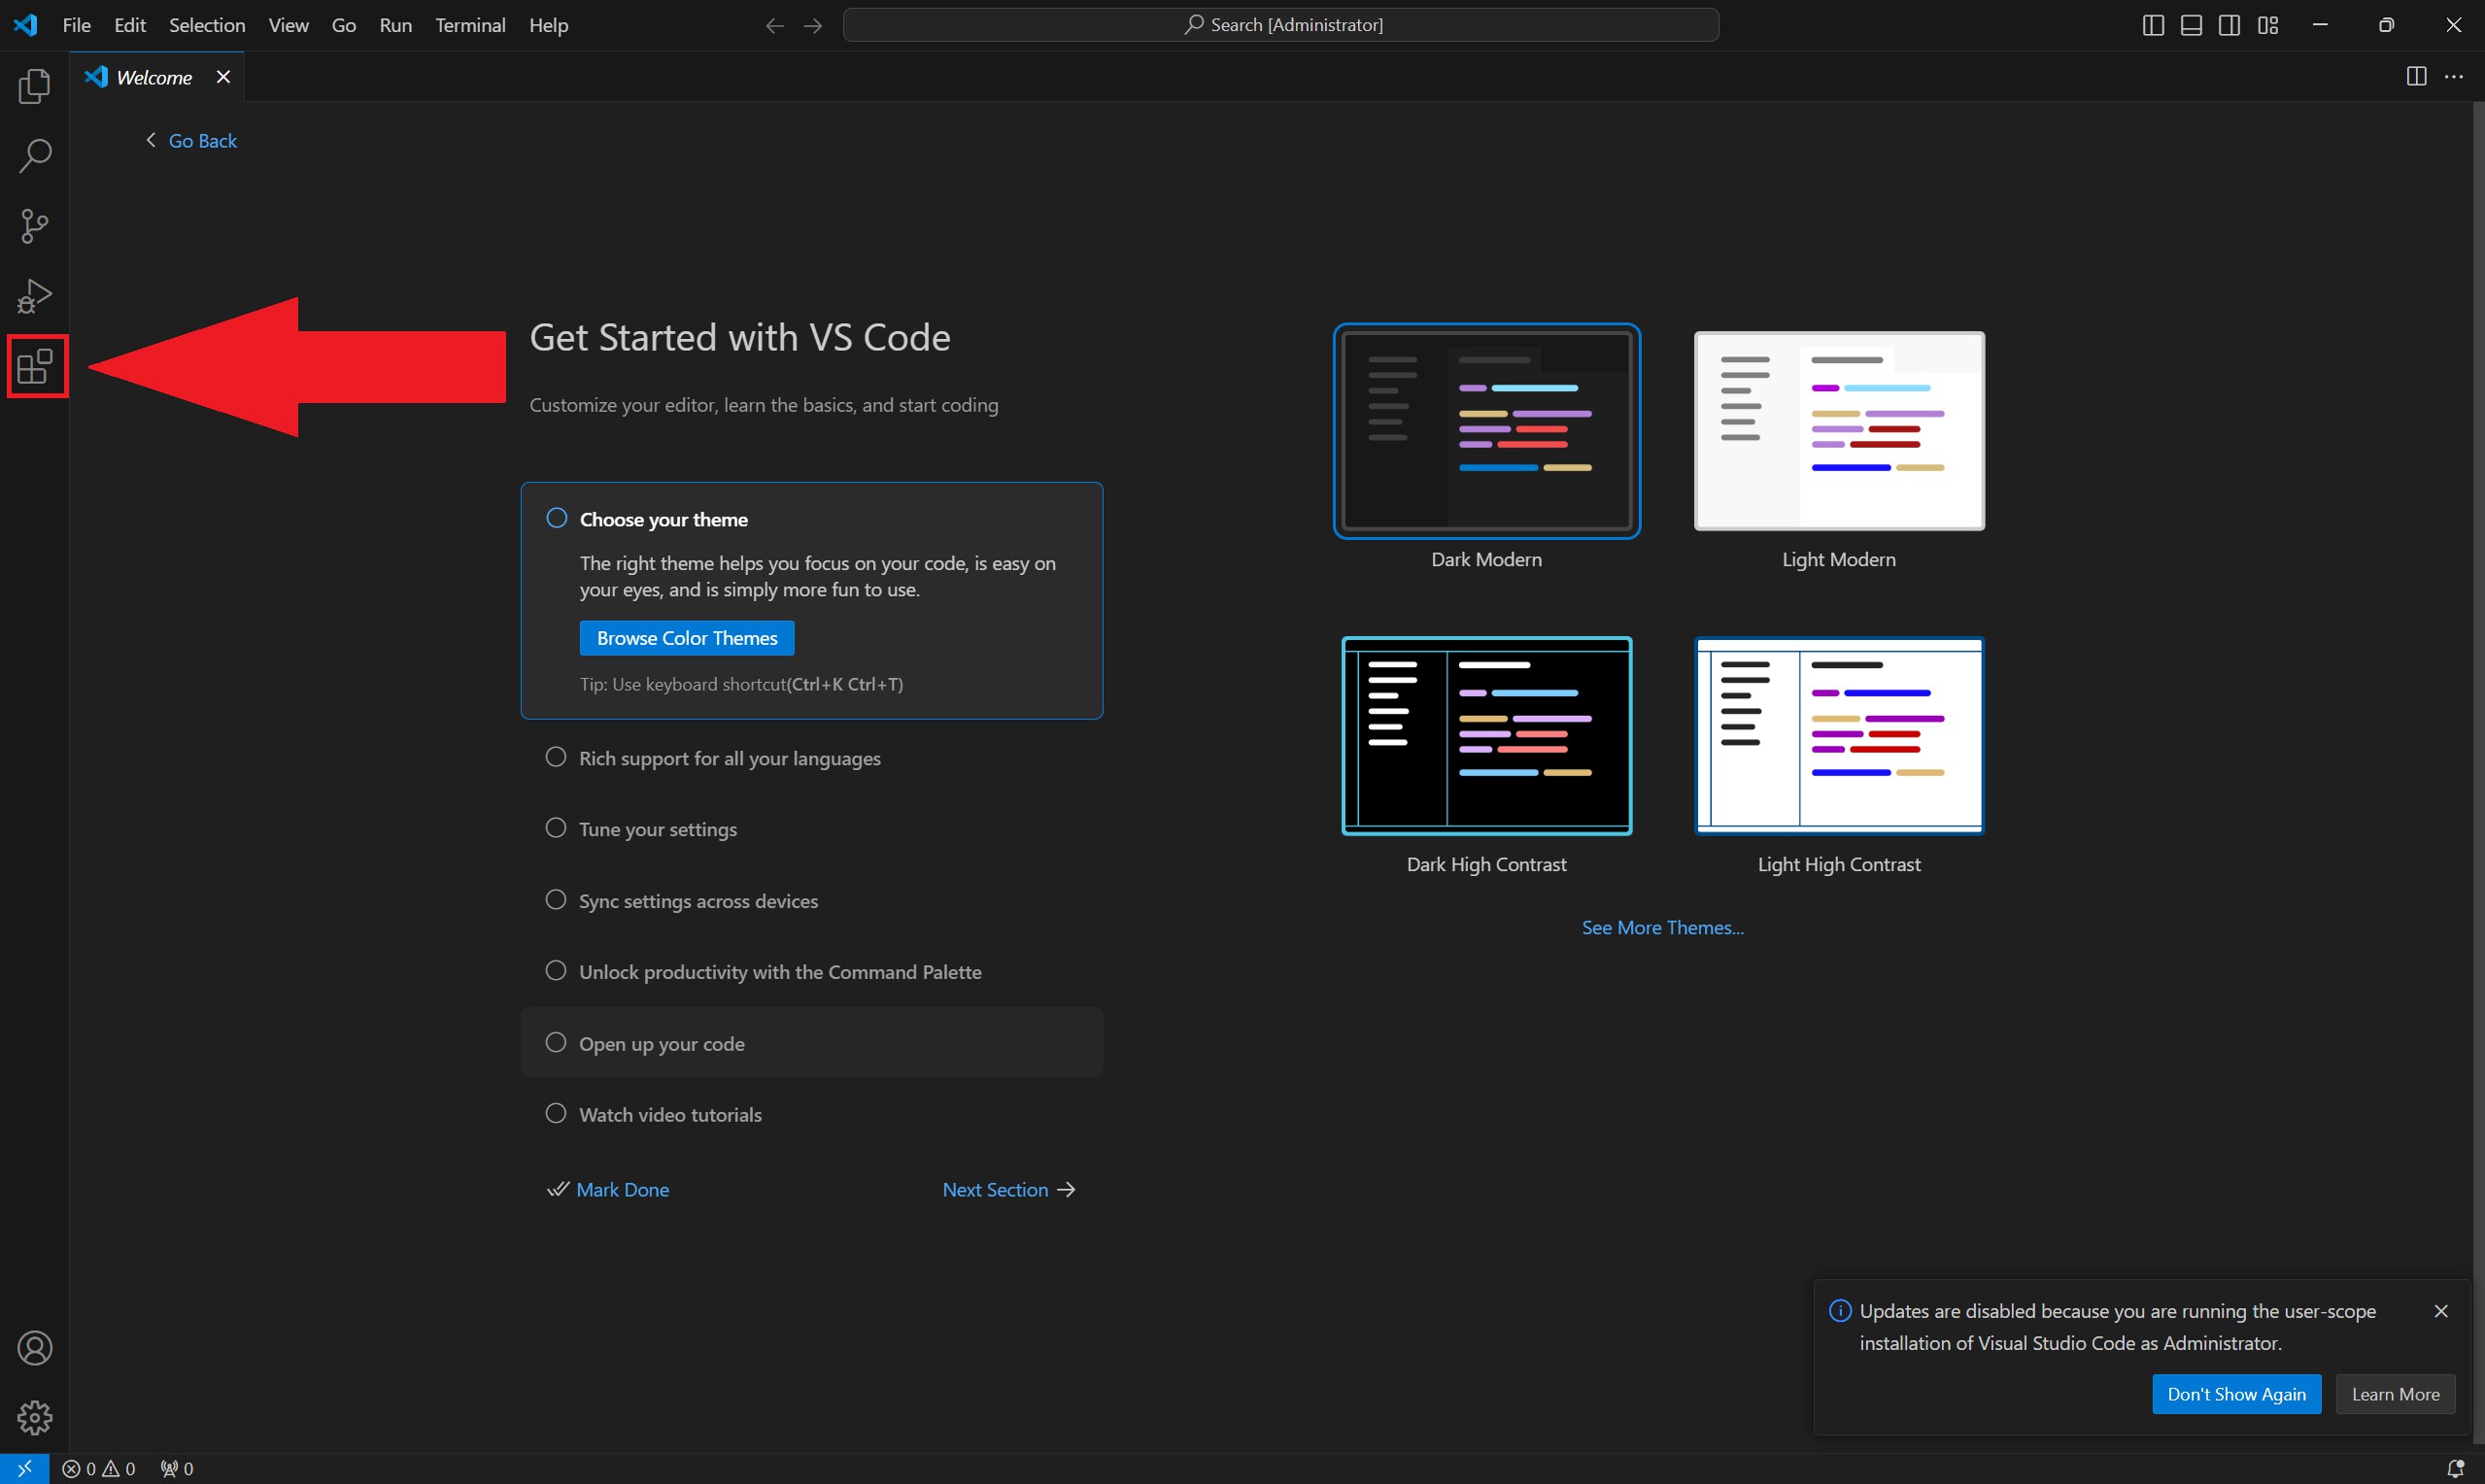
Task: Check off the Command Palette productivity step
Action: click(556, 971)
